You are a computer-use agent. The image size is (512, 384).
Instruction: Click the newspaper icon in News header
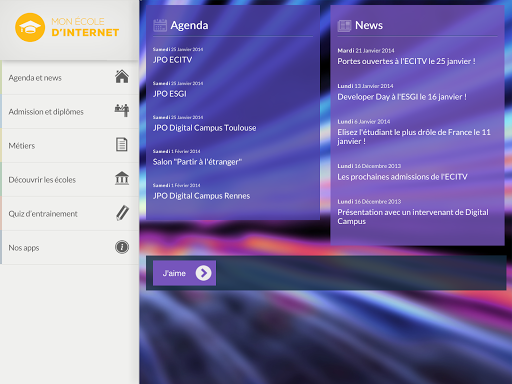pos(344,26)
